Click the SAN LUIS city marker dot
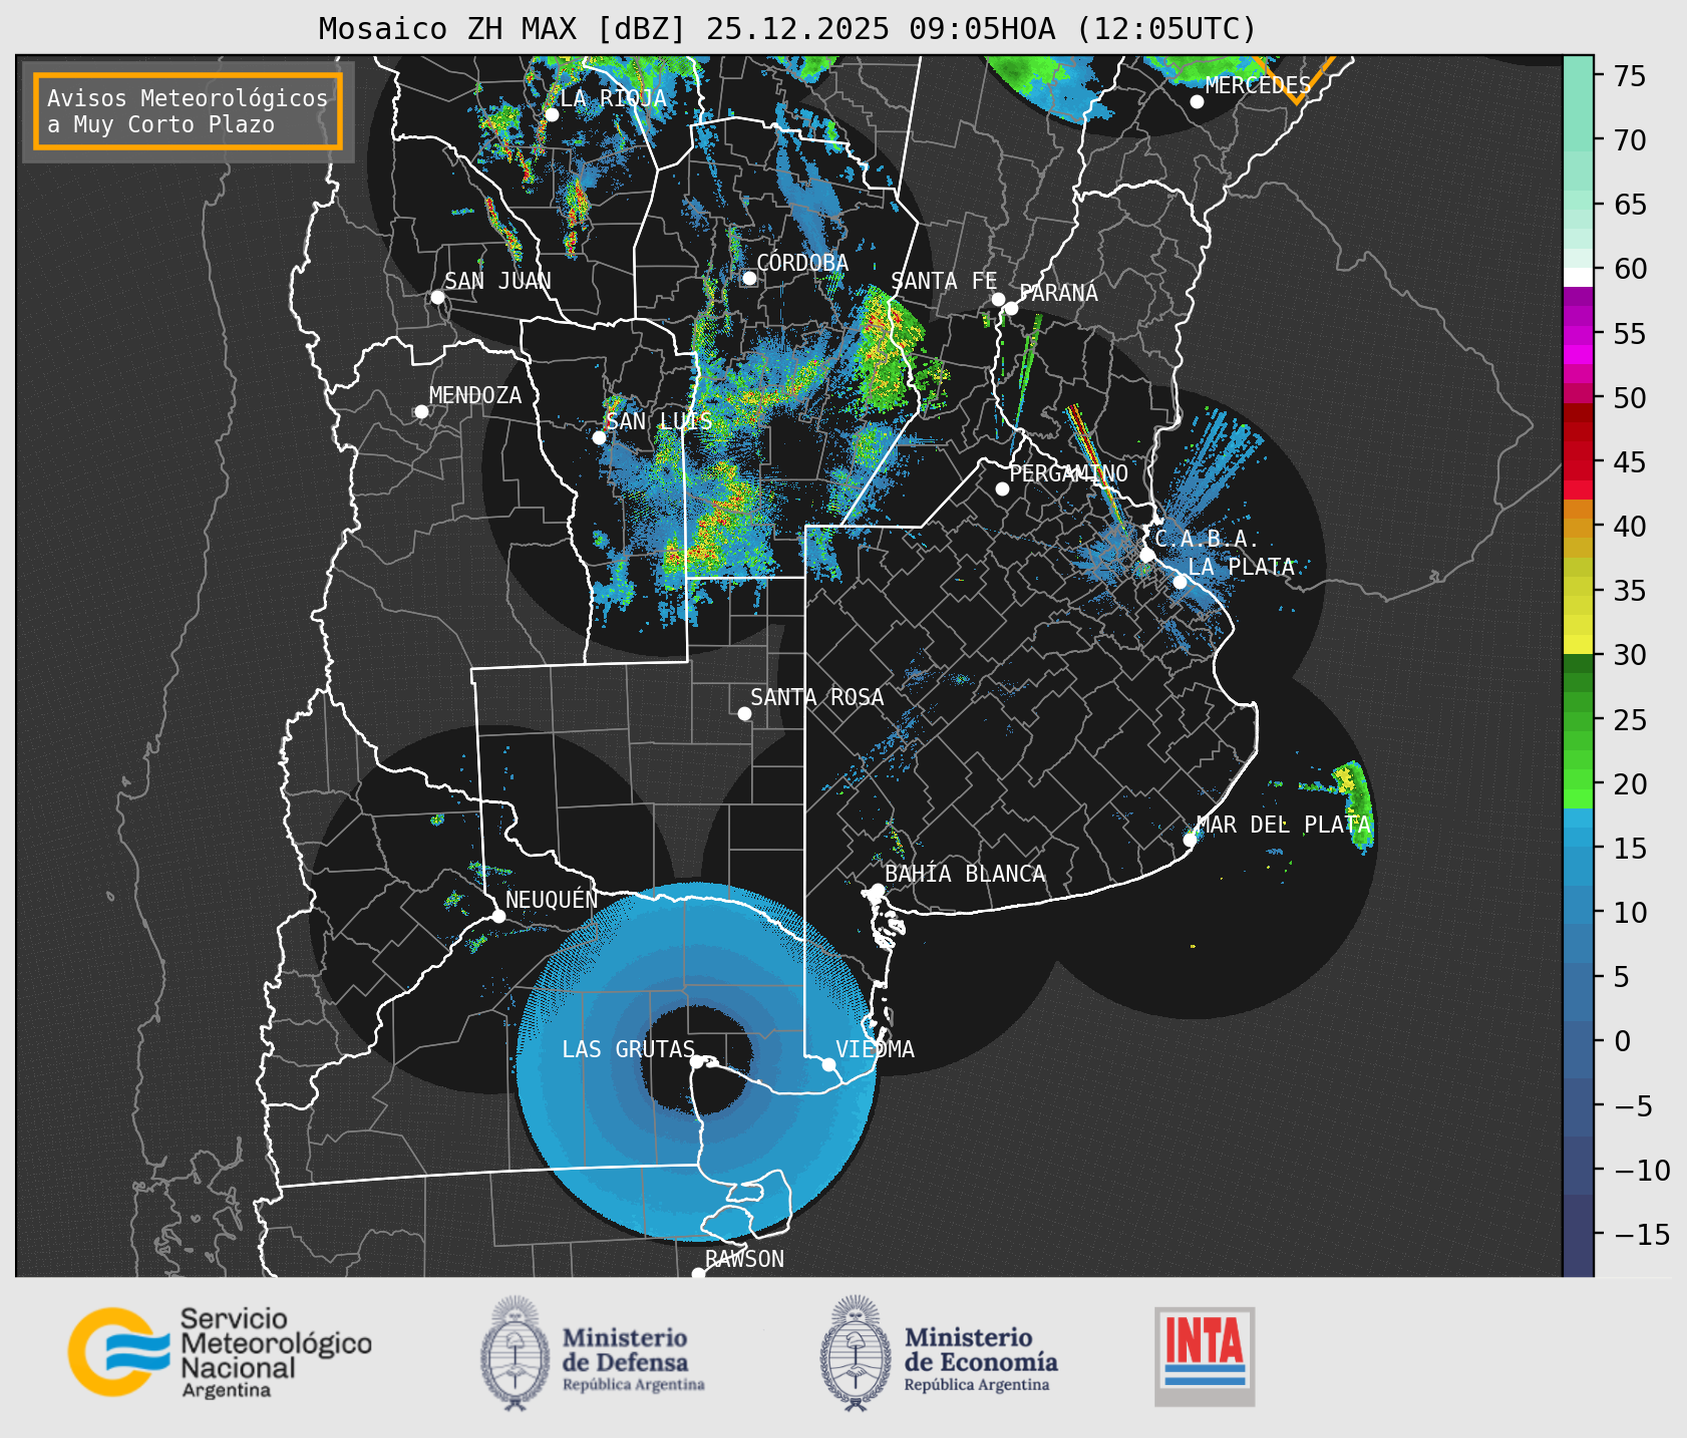This screenshot has height=1438, width=1687. pos(599,437)
